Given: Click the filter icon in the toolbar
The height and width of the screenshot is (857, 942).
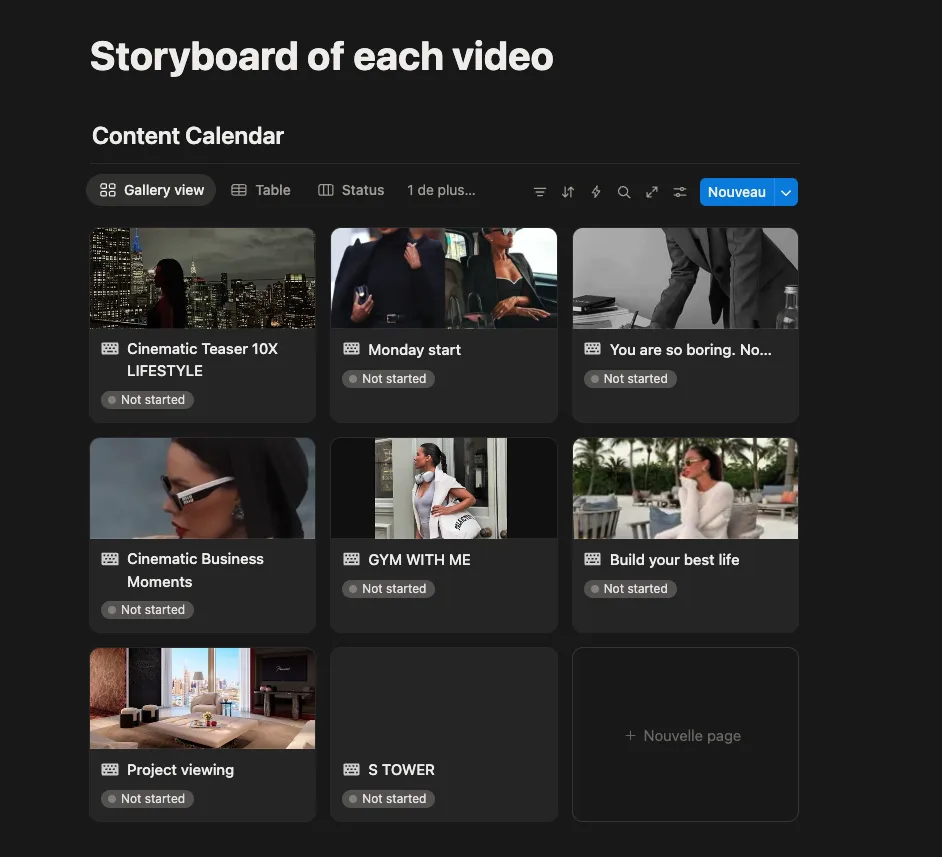Looking at the screenshot, I should coord(540,192).
